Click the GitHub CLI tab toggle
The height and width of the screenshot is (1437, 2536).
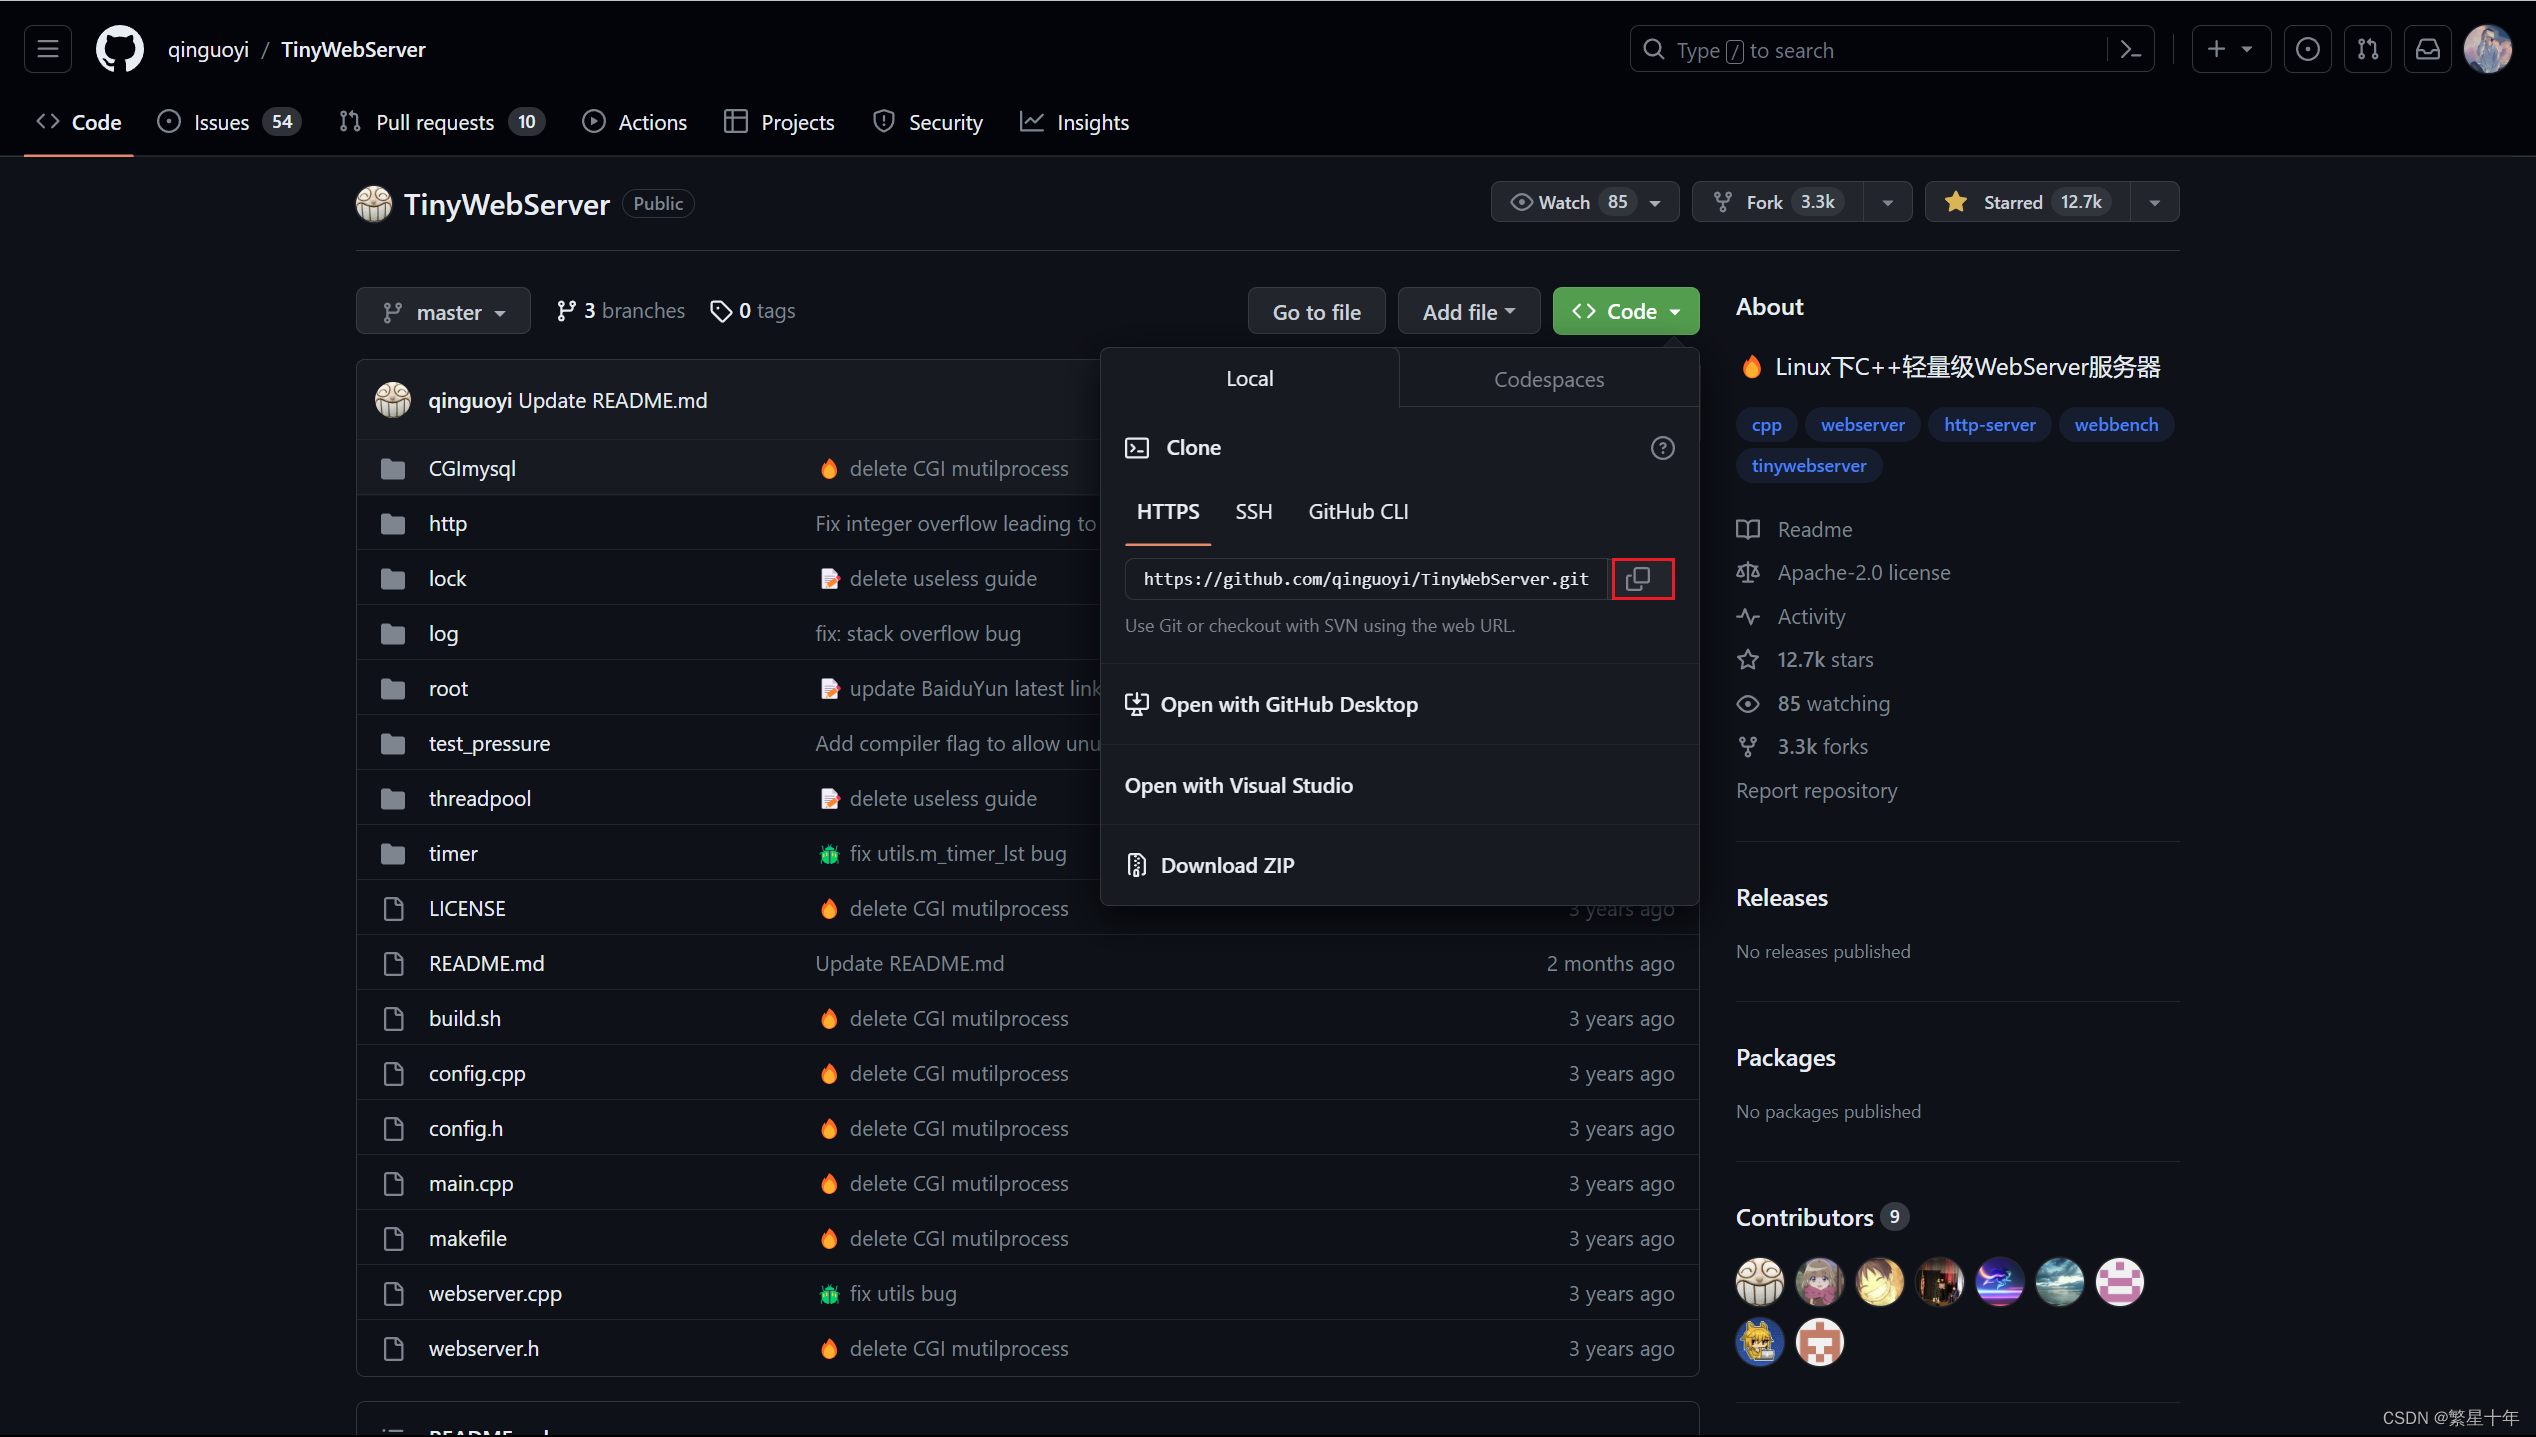coord(1359,510)
